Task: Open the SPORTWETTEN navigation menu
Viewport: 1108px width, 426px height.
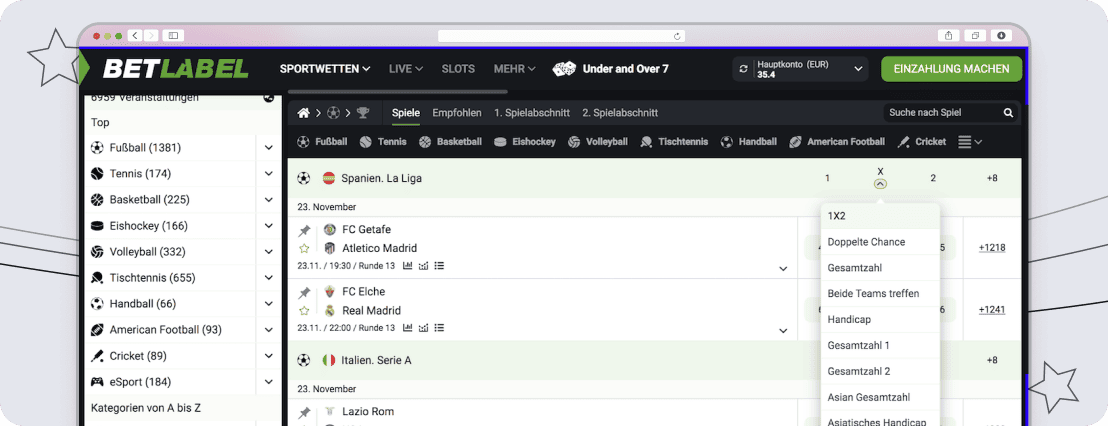Action: tap(325, 69)
